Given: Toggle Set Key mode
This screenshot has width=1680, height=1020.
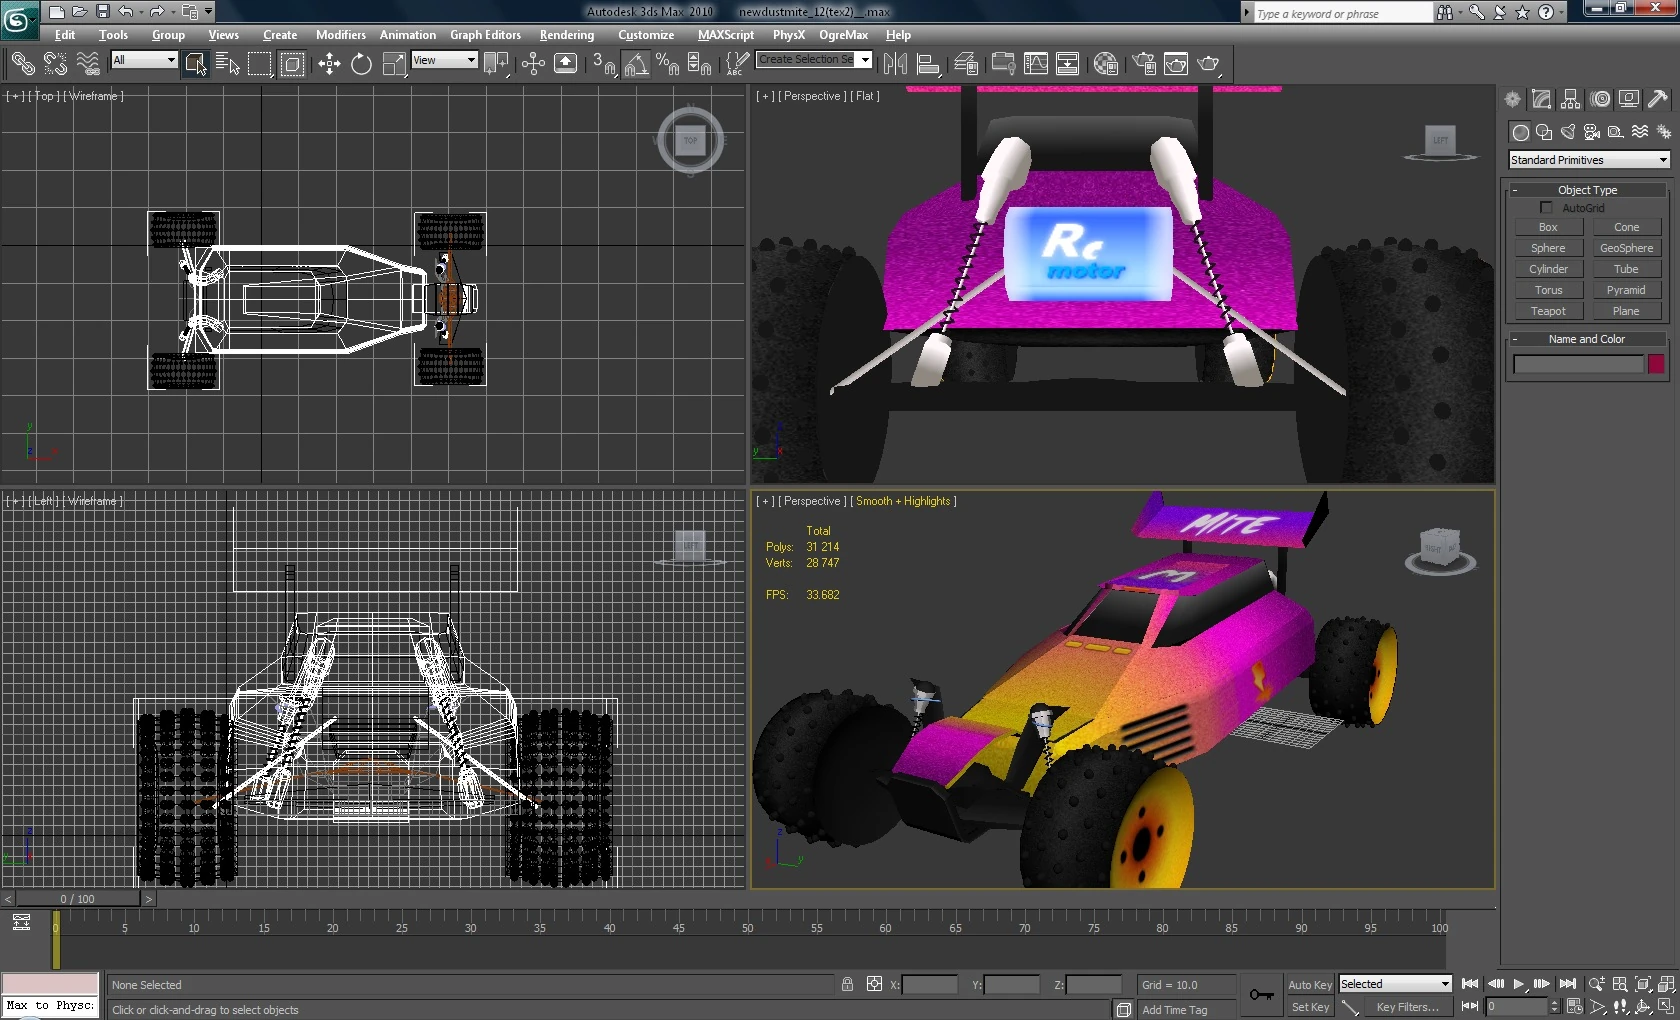Looking at the screenshot, I should (1309, 1007).
